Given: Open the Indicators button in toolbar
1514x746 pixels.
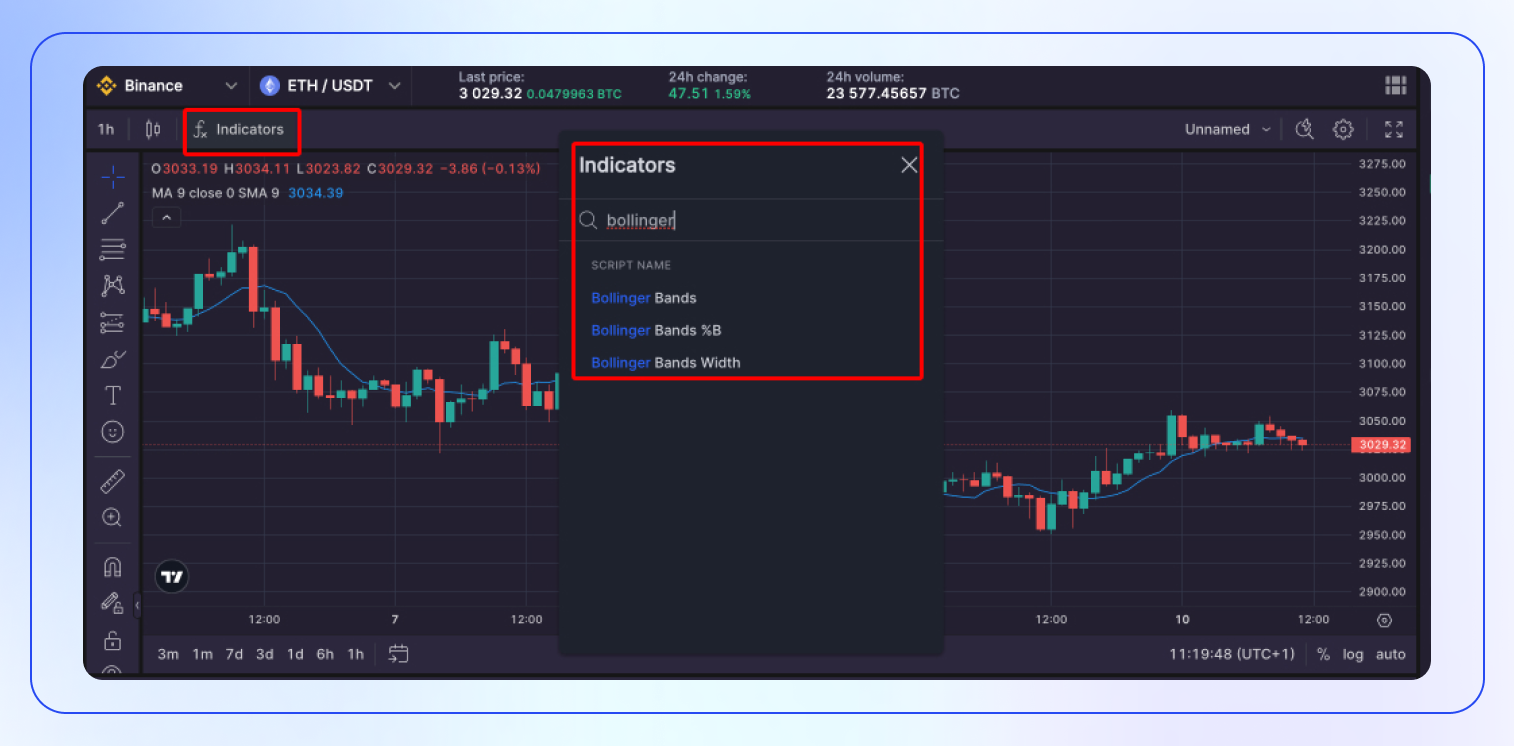Looking at the screenshot, I should (x=239, y=129).
